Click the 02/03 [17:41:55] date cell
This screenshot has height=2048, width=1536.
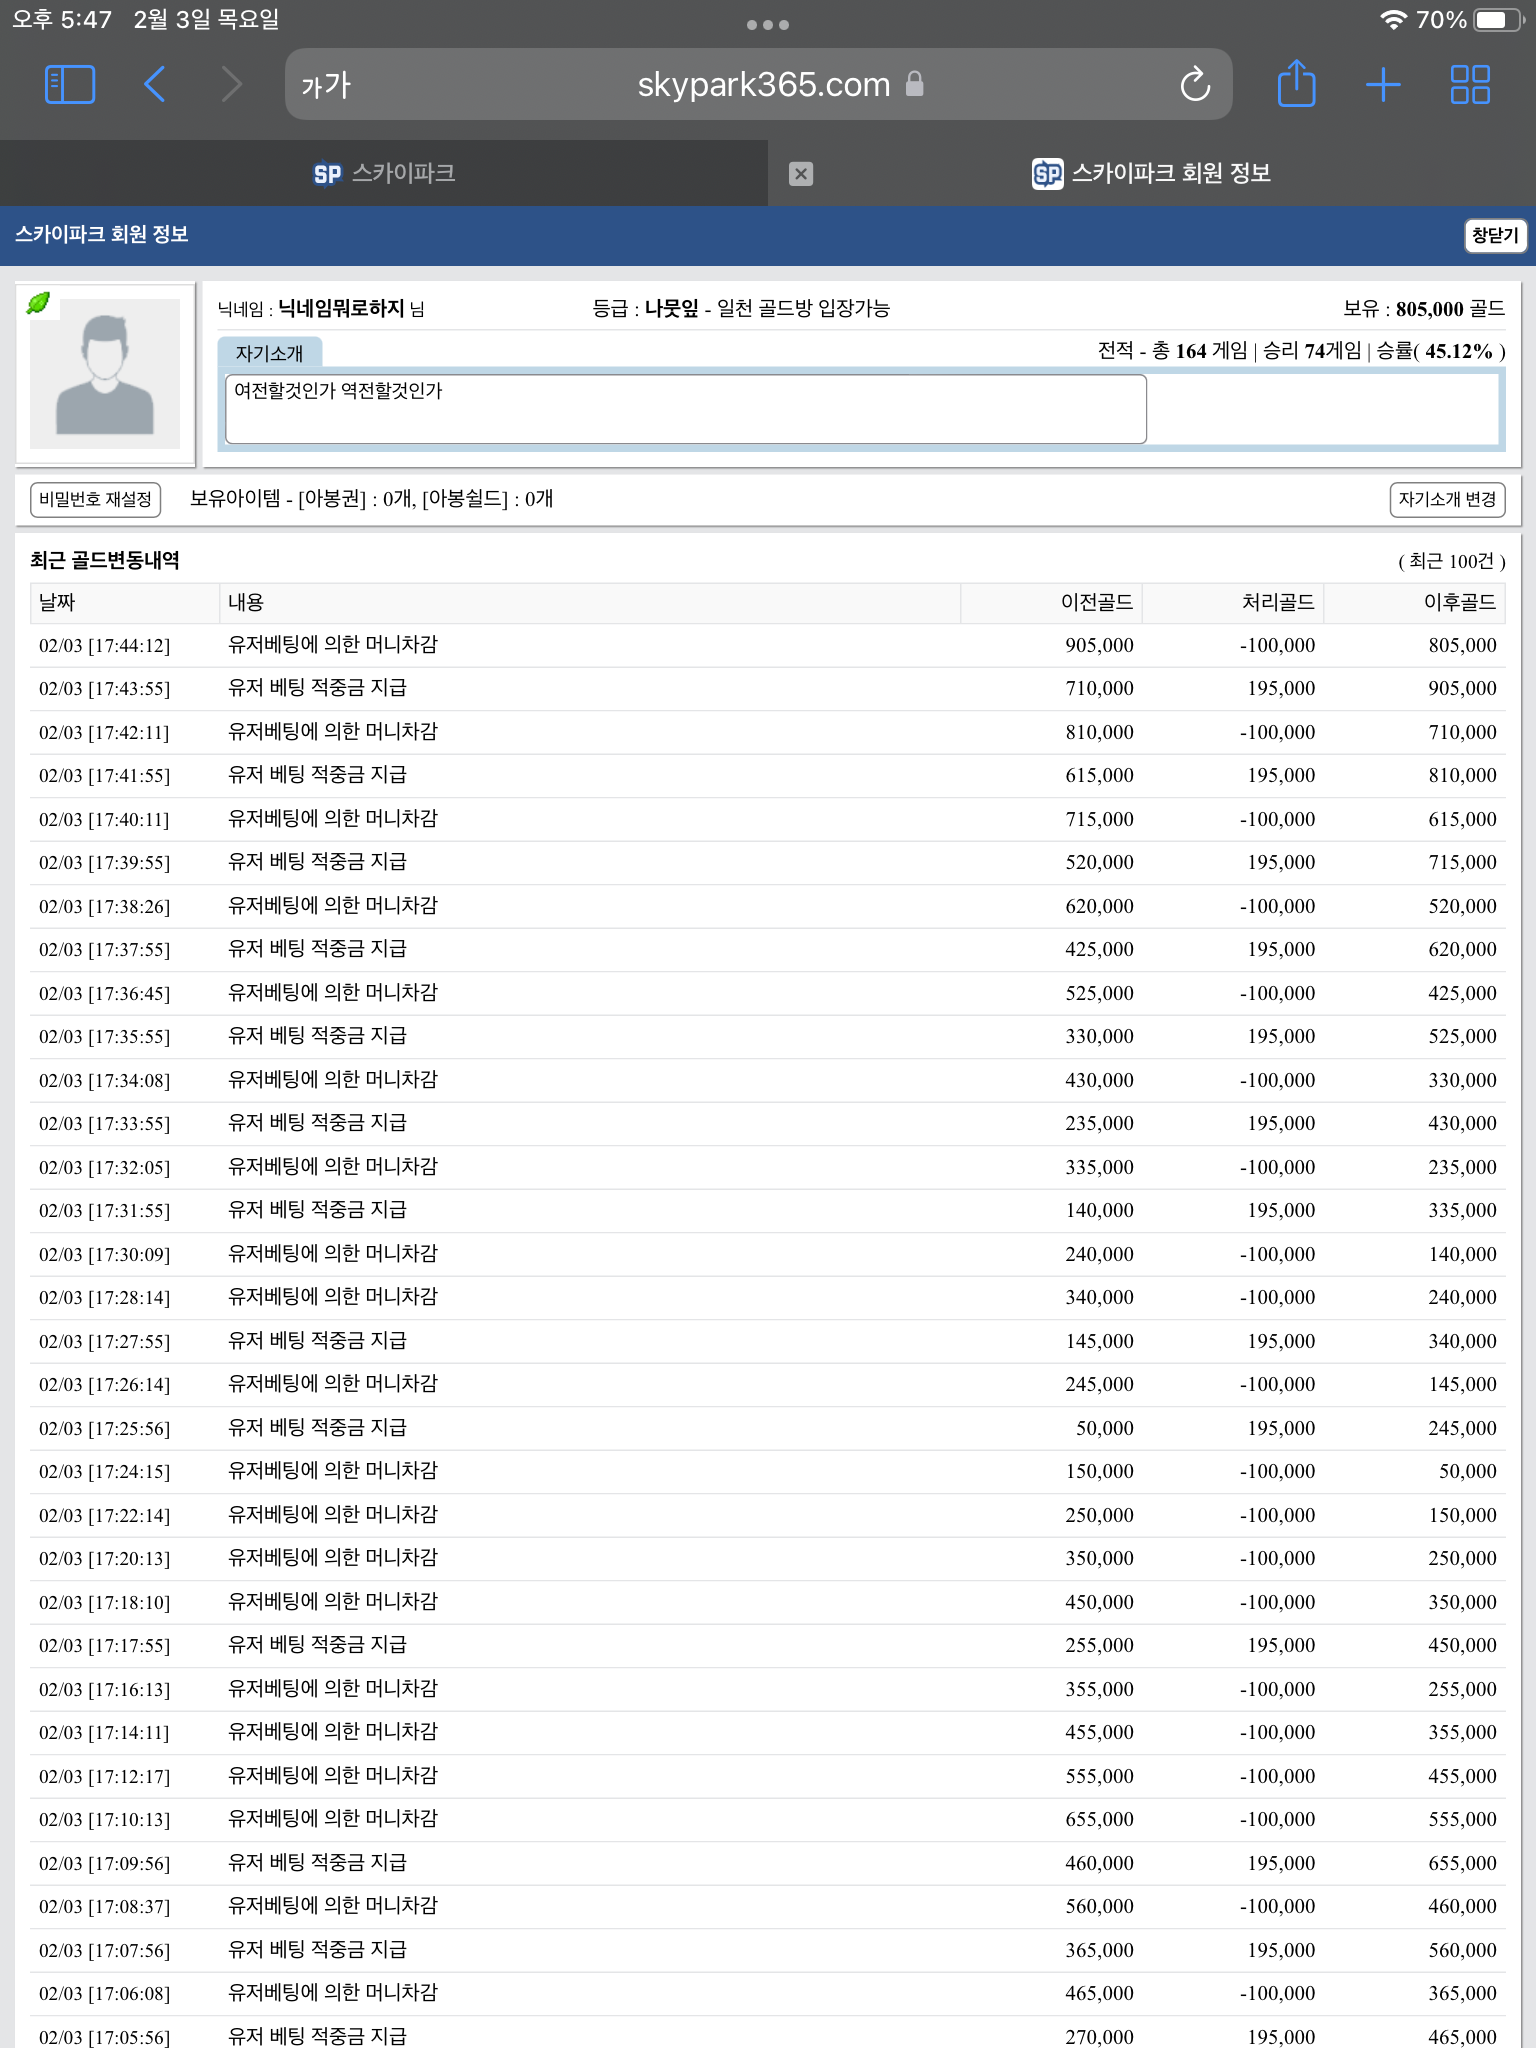pos(104,776)
